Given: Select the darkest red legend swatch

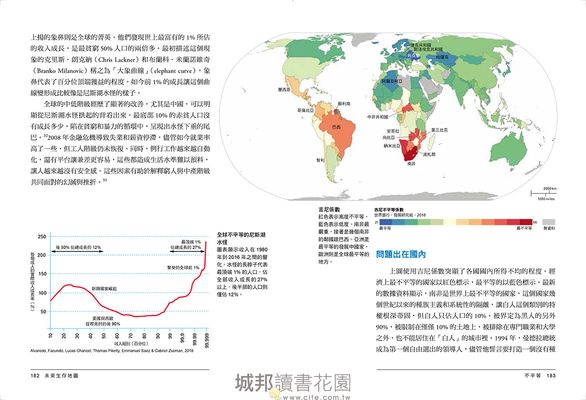Looking at the screenshot, I should (526, 222).
